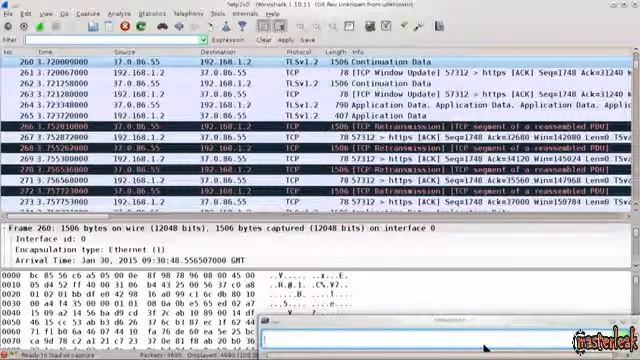Jump to the first packet icon
Viewport: 640px width, 360px height.
click(226, 27)
